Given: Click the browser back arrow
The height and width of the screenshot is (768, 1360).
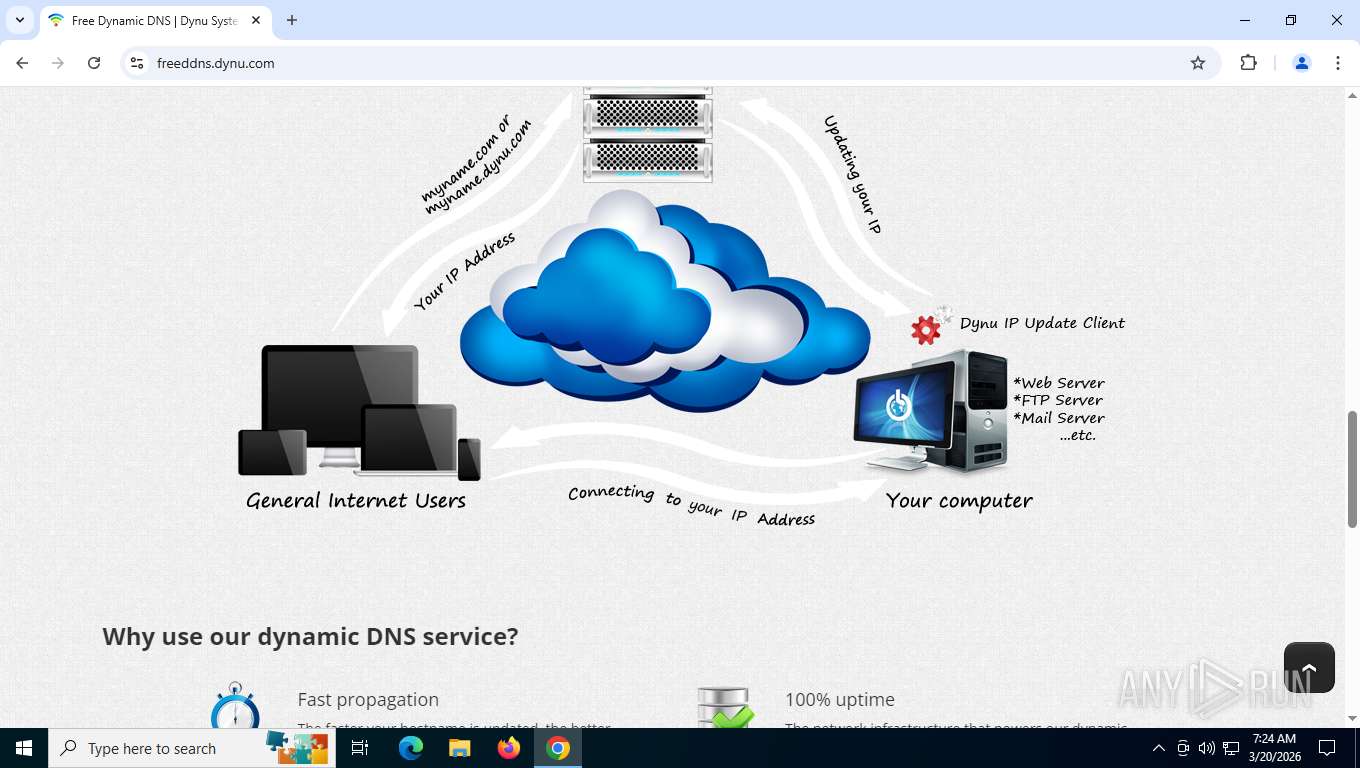Looking at the screenshot, I should [x=22, y=63].
